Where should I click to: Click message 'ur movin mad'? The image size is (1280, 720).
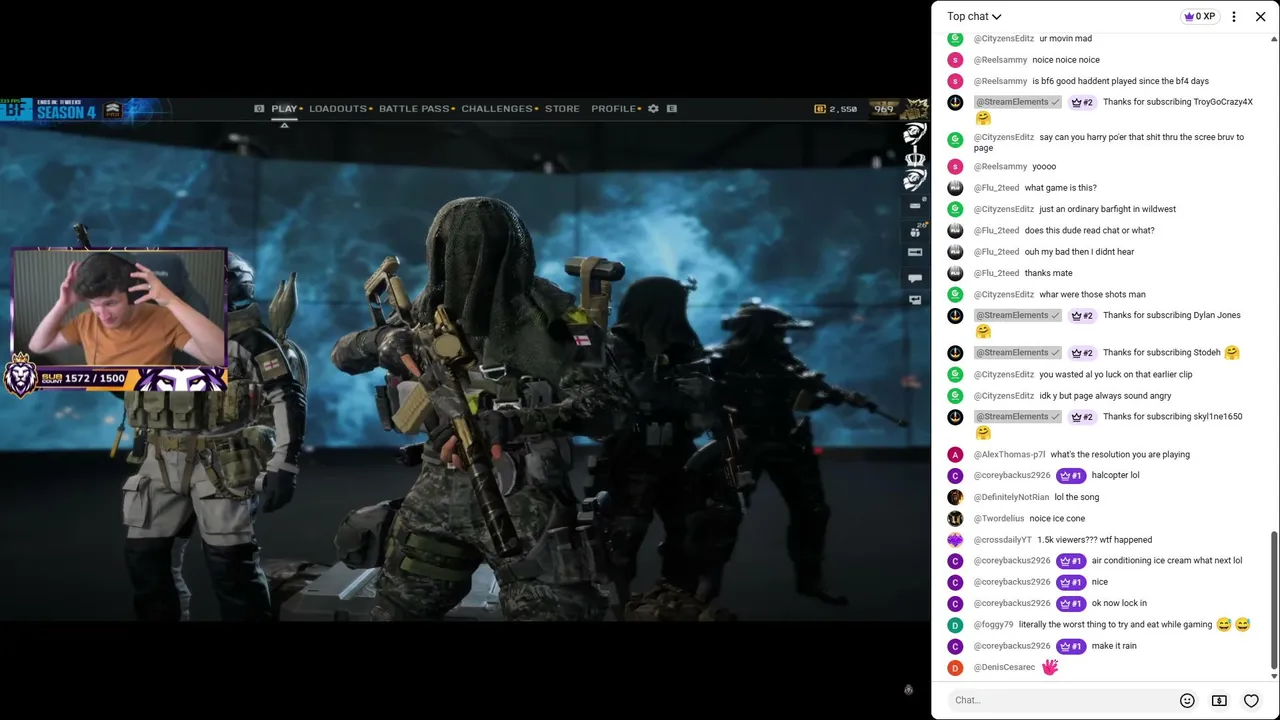pyautogui.click(x=1065, y=39)
